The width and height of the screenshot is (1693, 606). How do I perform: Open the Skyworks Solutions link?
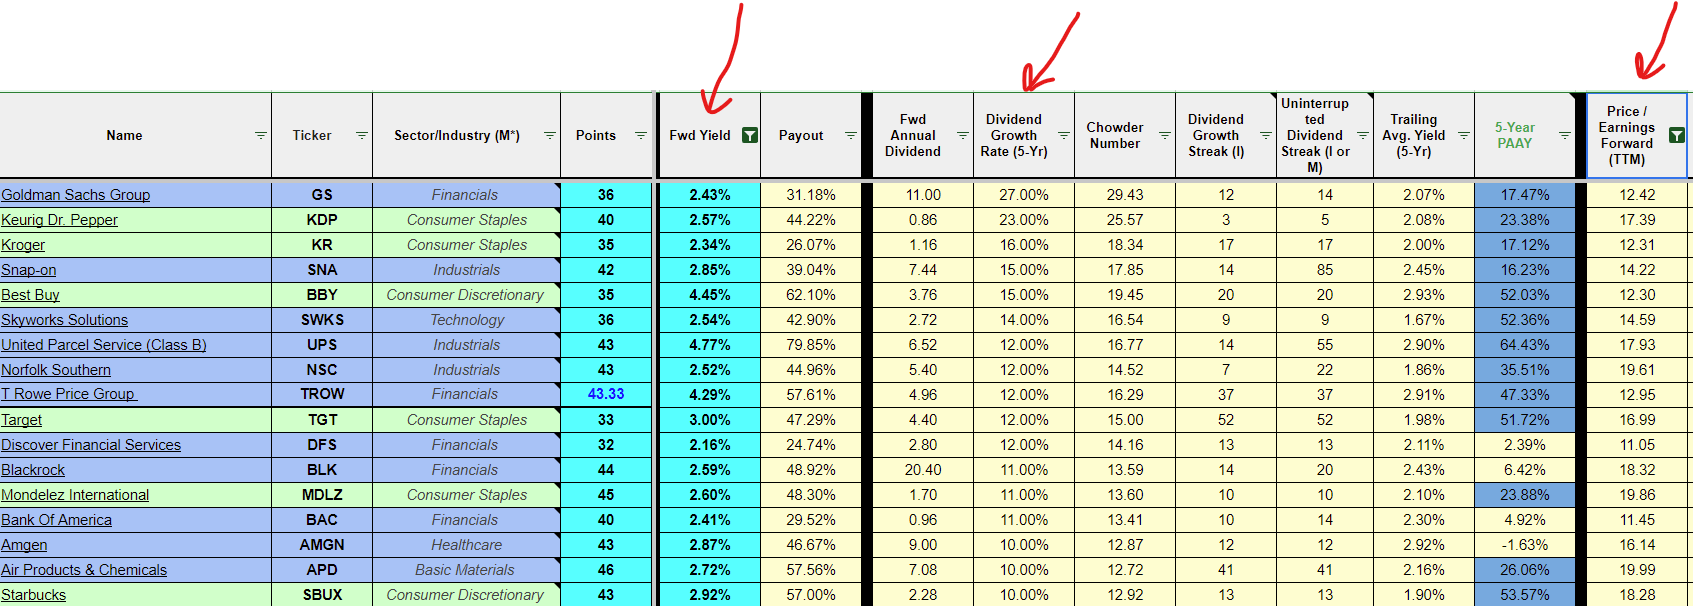coord(64,320)
